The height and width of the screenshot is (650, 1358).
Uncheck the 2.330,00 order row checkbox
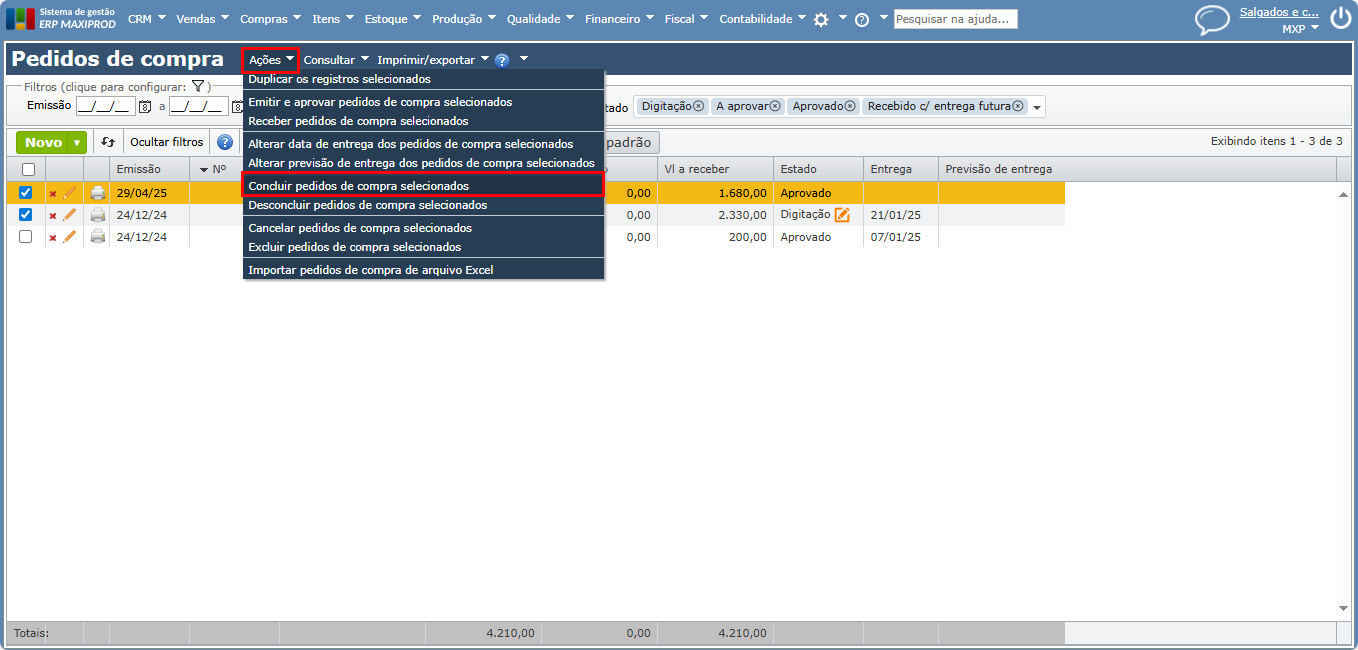[x=26, y=215]
